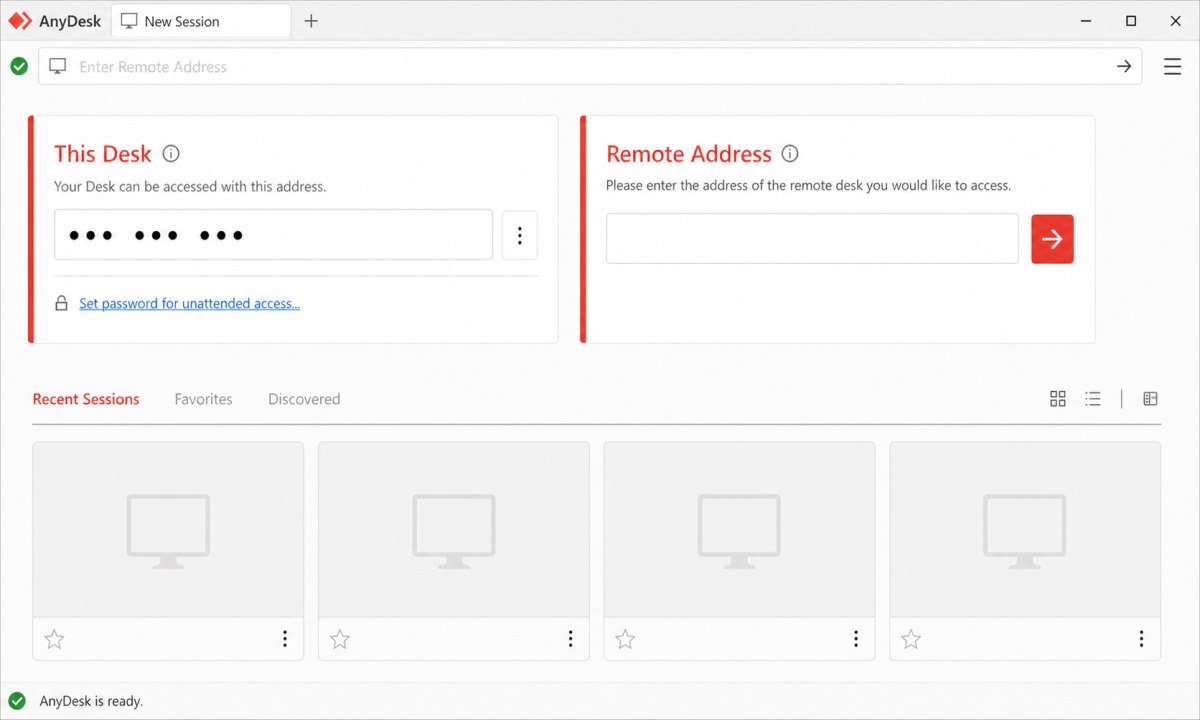Favorite the fourth session with star
The image size is (1200, 720).
click(x=911, y=639)
